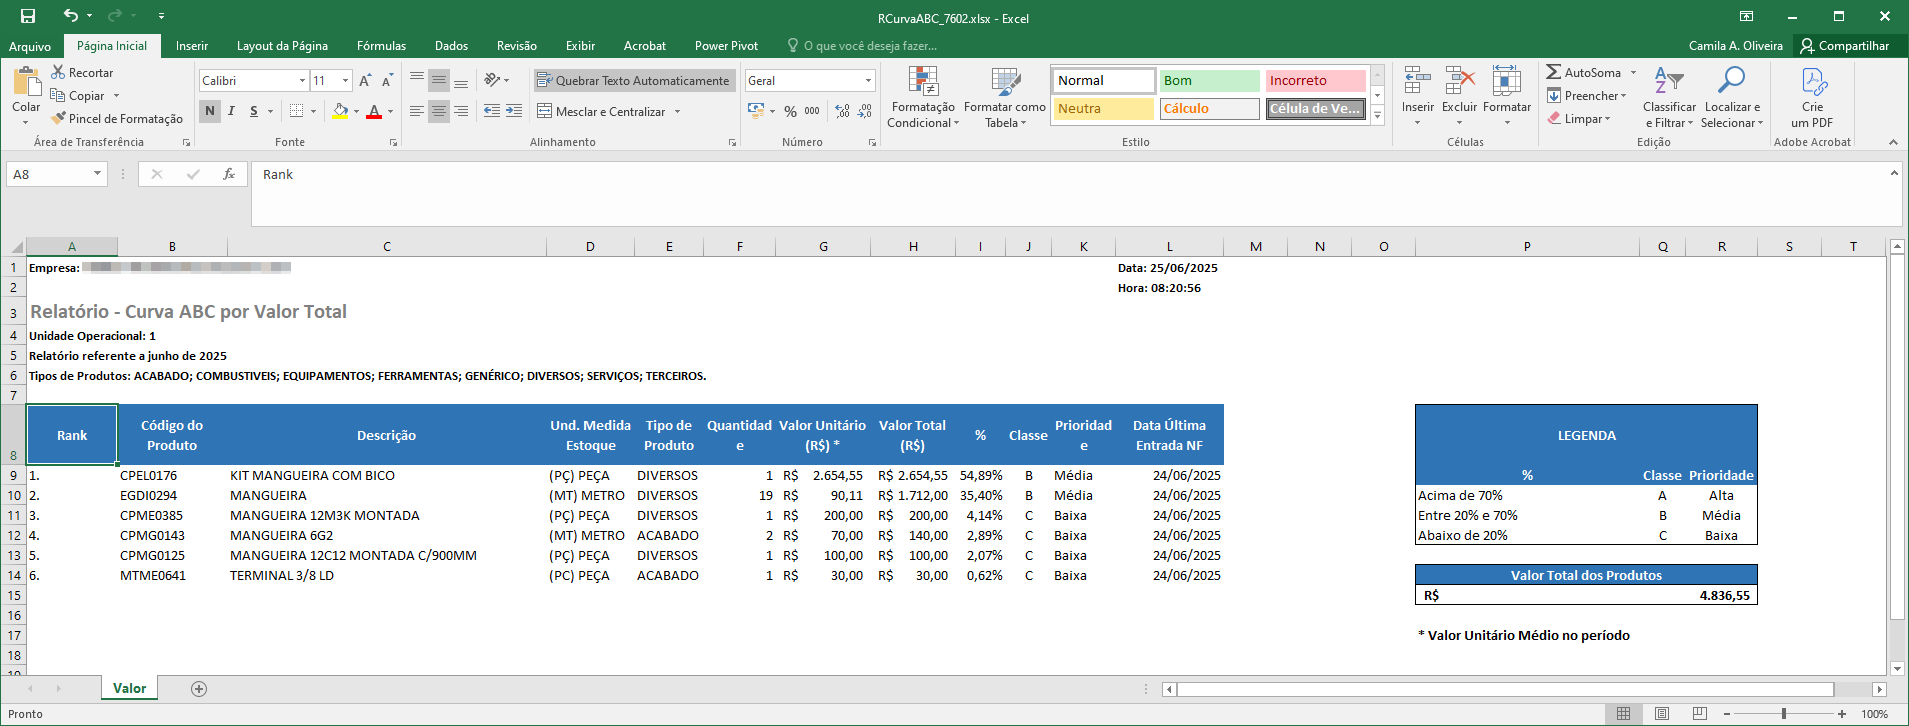The width and height of the screenshot is (1909, 726).
Task: Undo the last action
Action: click(70, 16)
